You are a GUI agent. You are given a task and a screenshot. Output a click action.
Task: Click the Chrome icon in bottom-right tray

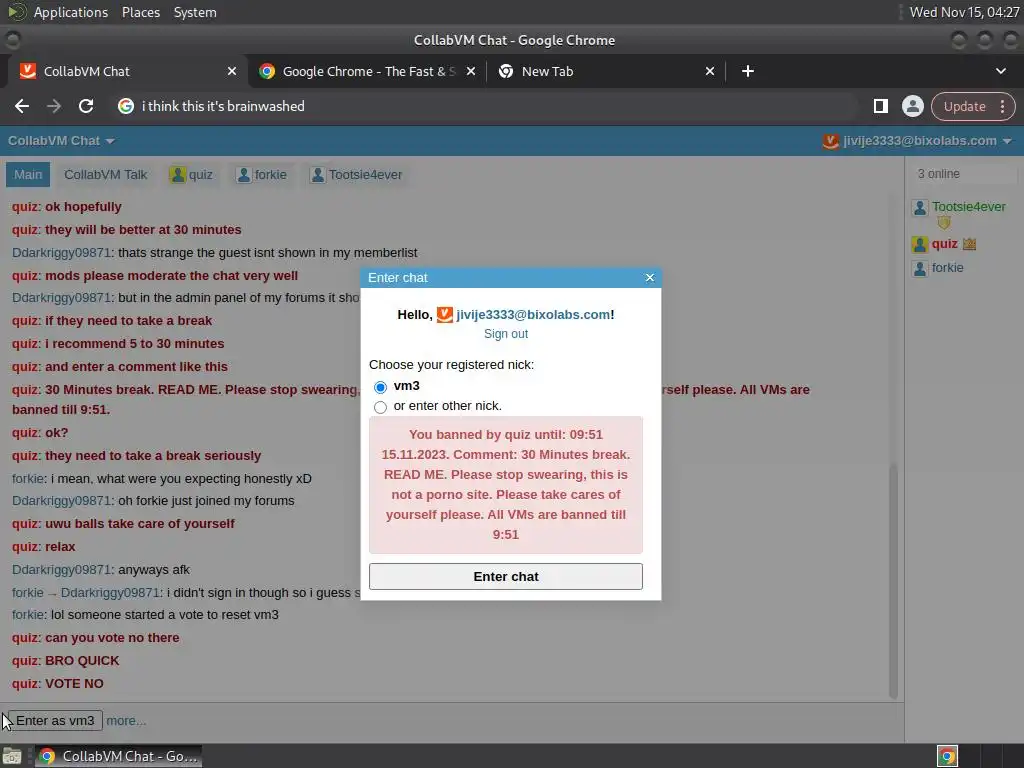click(x=947, y=756)
